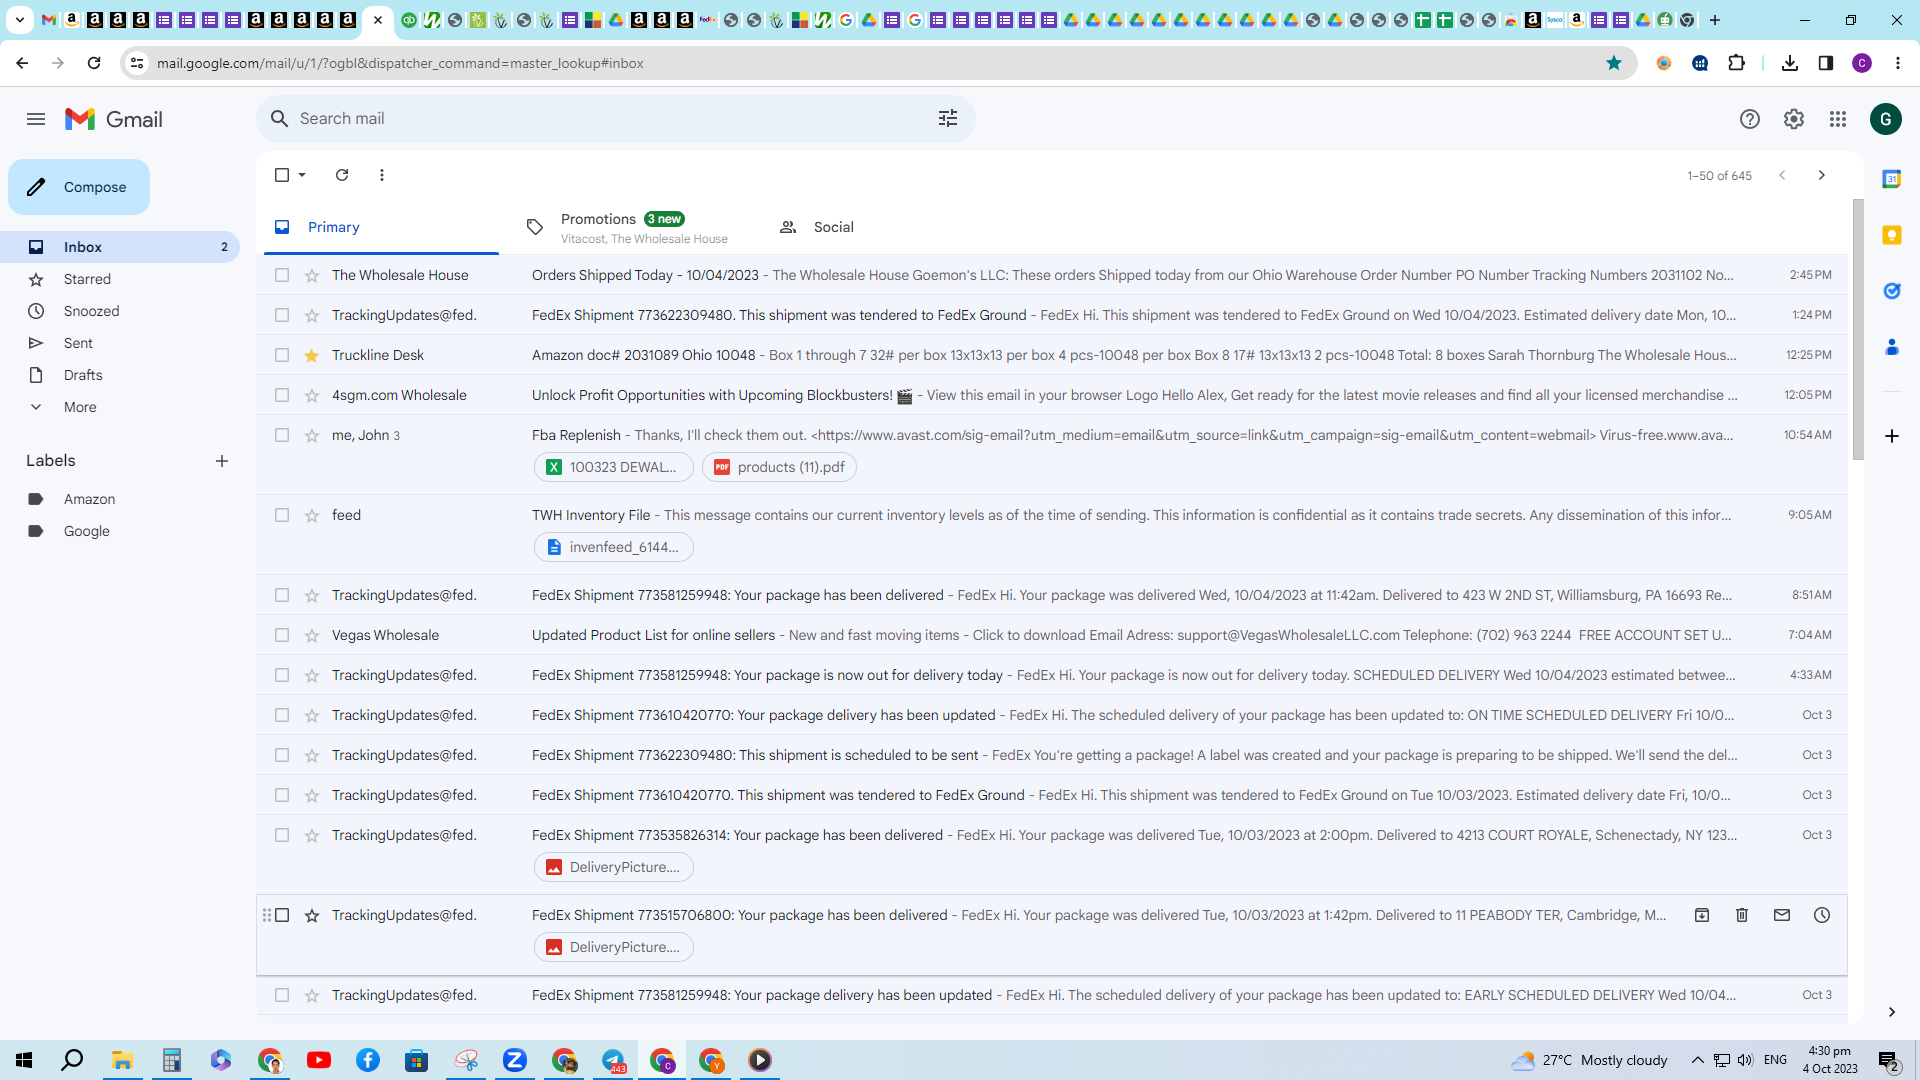
Task: Open File Explorer from taskbar
Action: tap(122, 1060)
